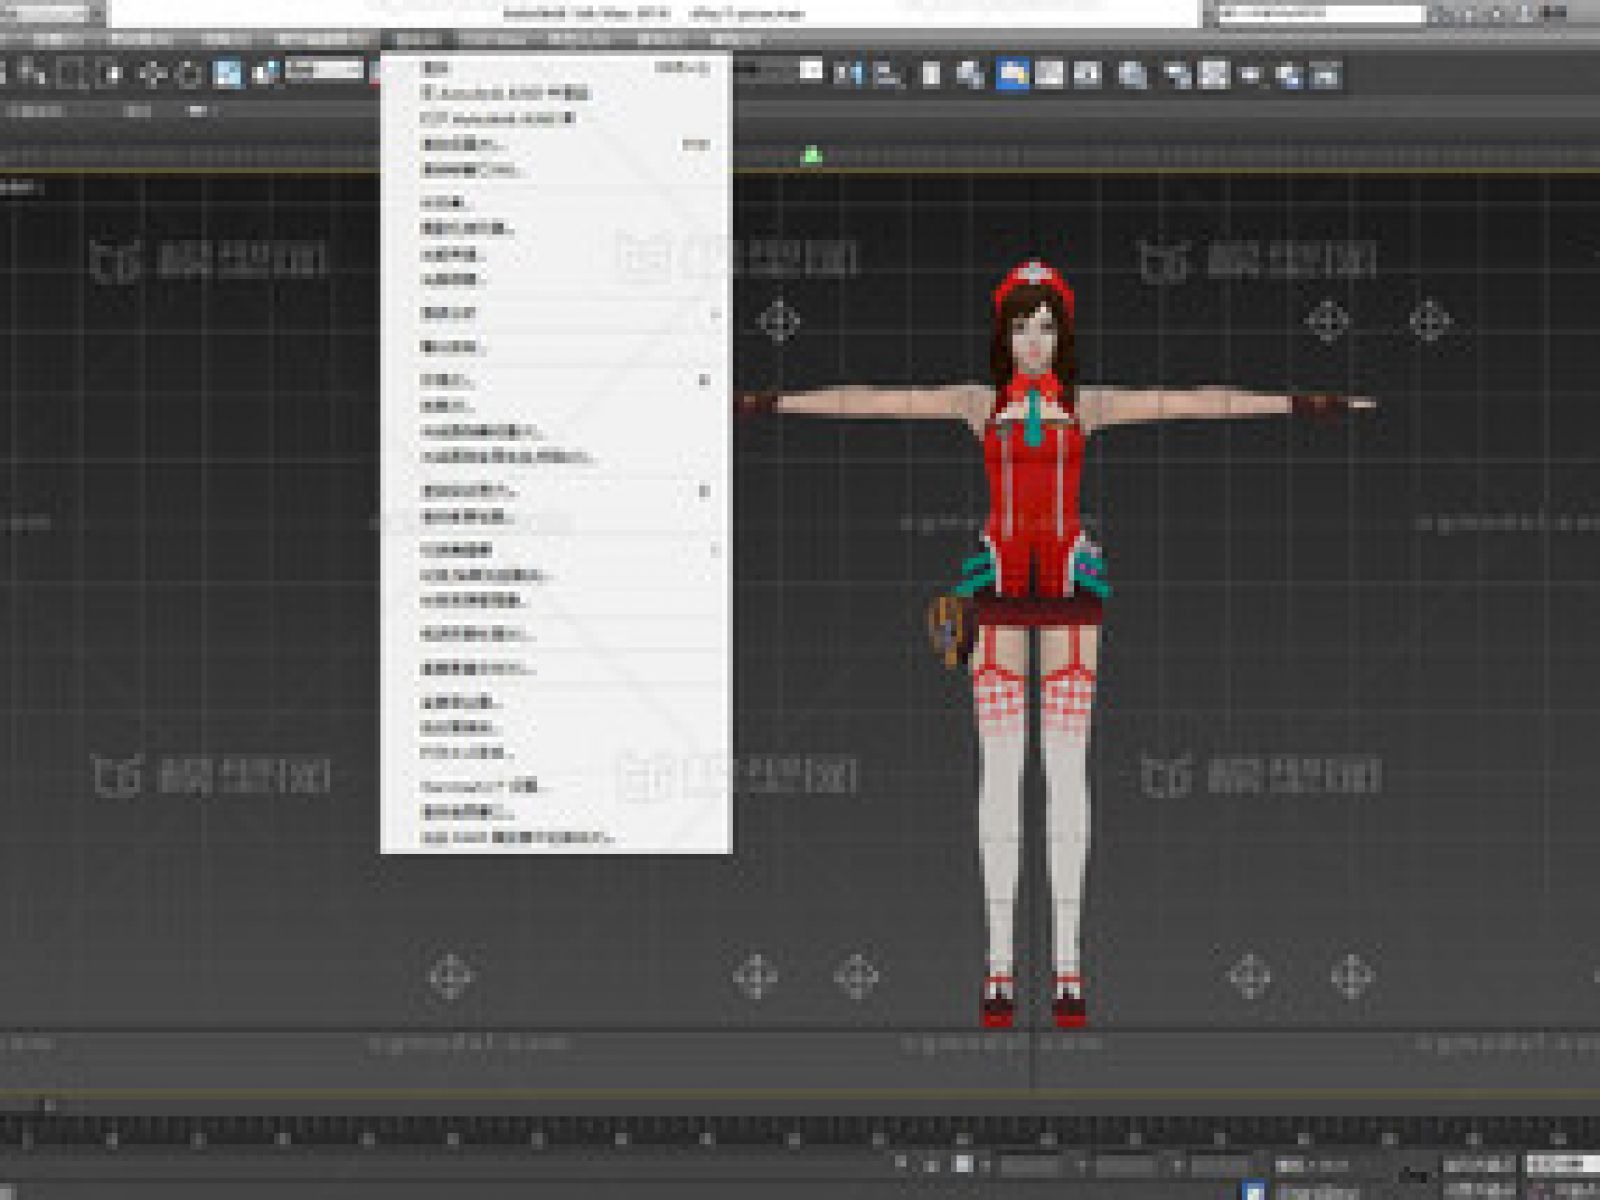Image resolution: width=1600 pixels, height=1200 pixels.
Task: Click the X coordinate field in status bar
Action: pos(1030,1166)
